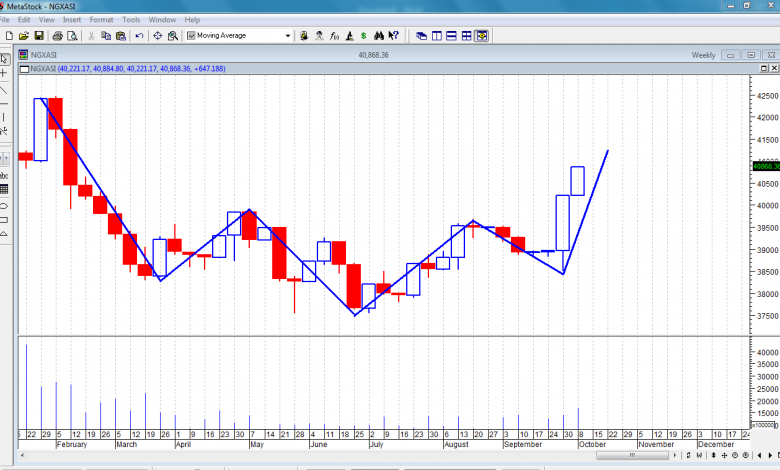This screenshot has width=780, height=470.
Task: Select the rectangle drawing tool
Action: (4, 219)
